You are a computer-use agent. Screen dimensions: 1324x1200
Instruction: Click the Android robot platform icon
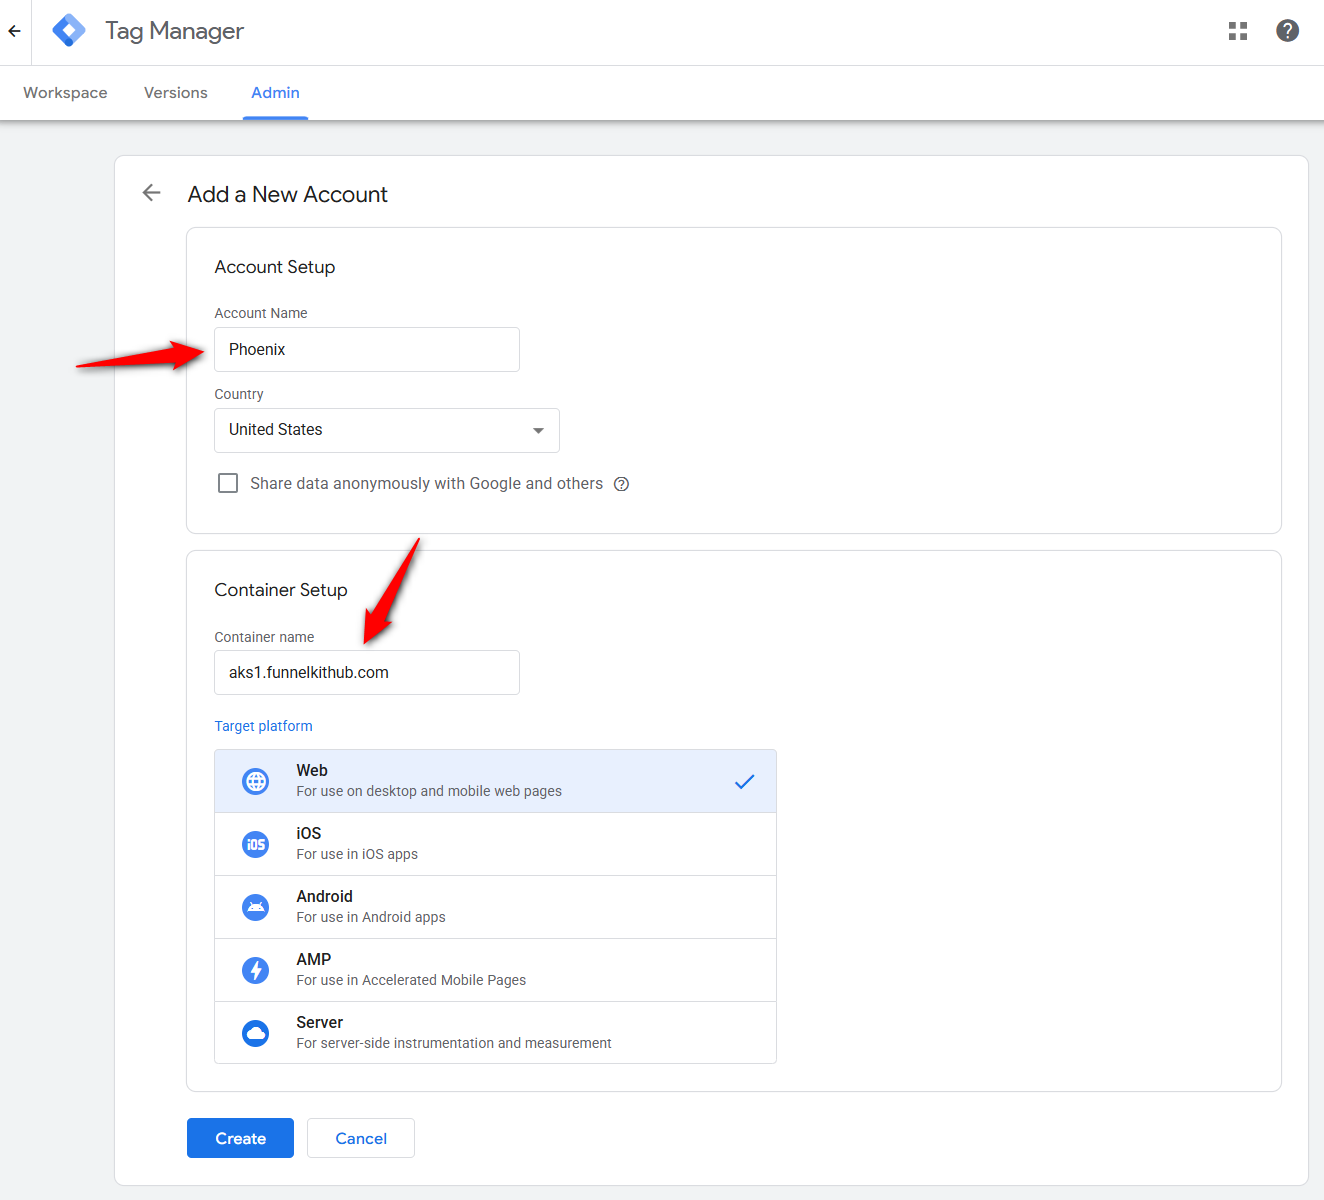[x=256, y=907]
